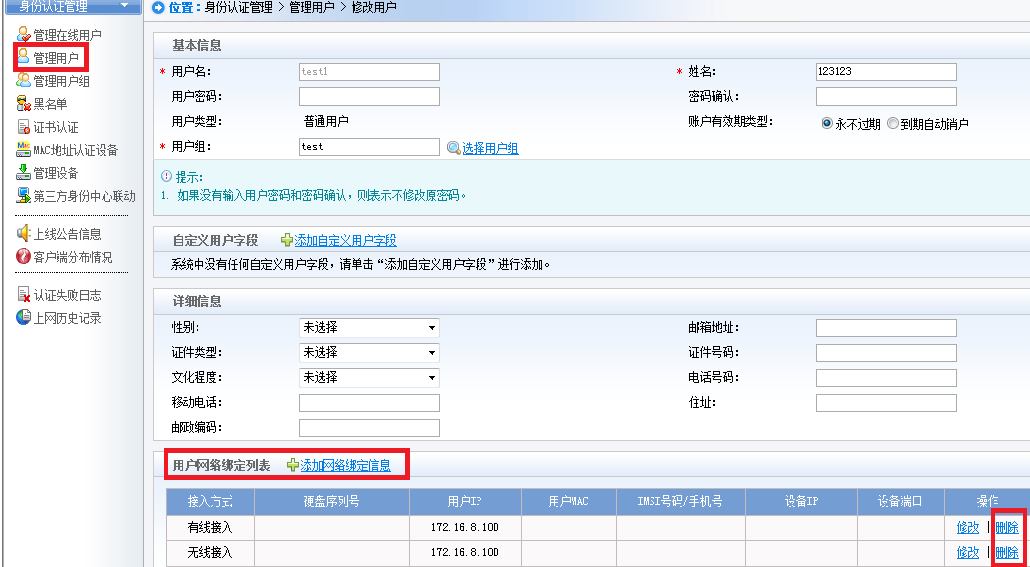Viewport: 1030px width, 567px height.
Task: Open the 性别 dropdown
Action: click(369, 327)
